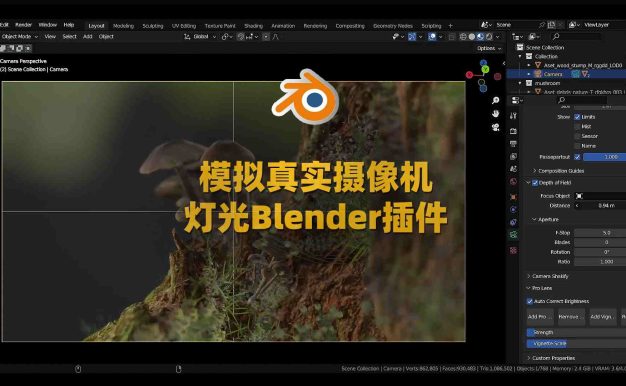The width and height of the screenshot is (626, 386).
Task: Adjust the Strength slider
Action: (x=576, y=332)
